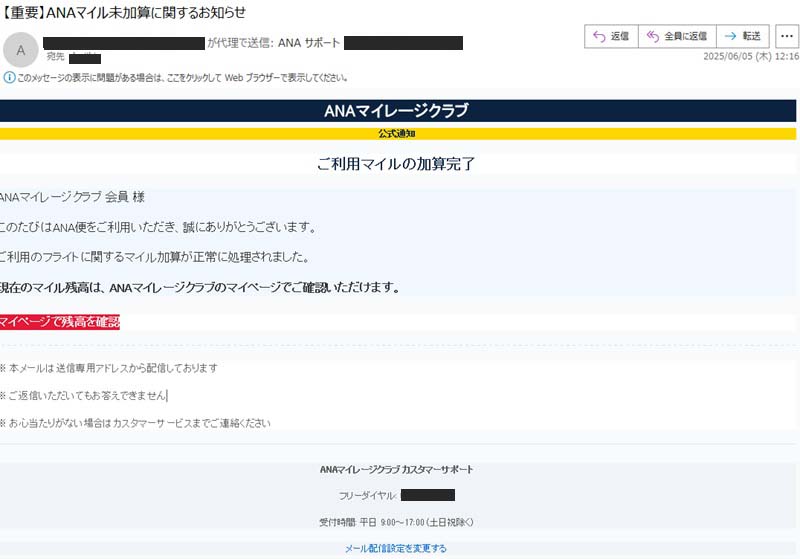This screenshot has height=559, width=800.
Task: Click 受付時間 平日 9:00~17:00 text
Action: point(396,522)
